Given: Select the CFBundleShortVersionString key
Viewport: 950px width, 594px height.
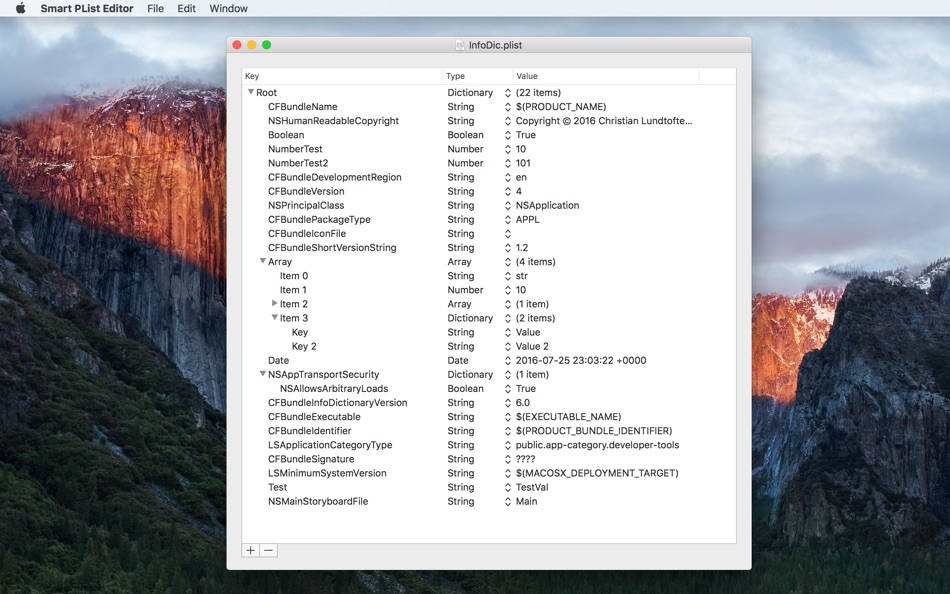Looking at the screenshot, I should coord(332,247).
